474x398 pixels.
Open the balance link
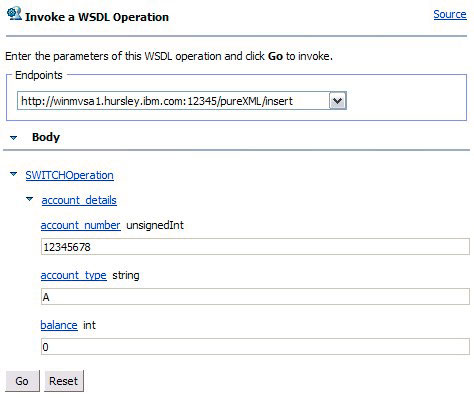tap(59, 325)
